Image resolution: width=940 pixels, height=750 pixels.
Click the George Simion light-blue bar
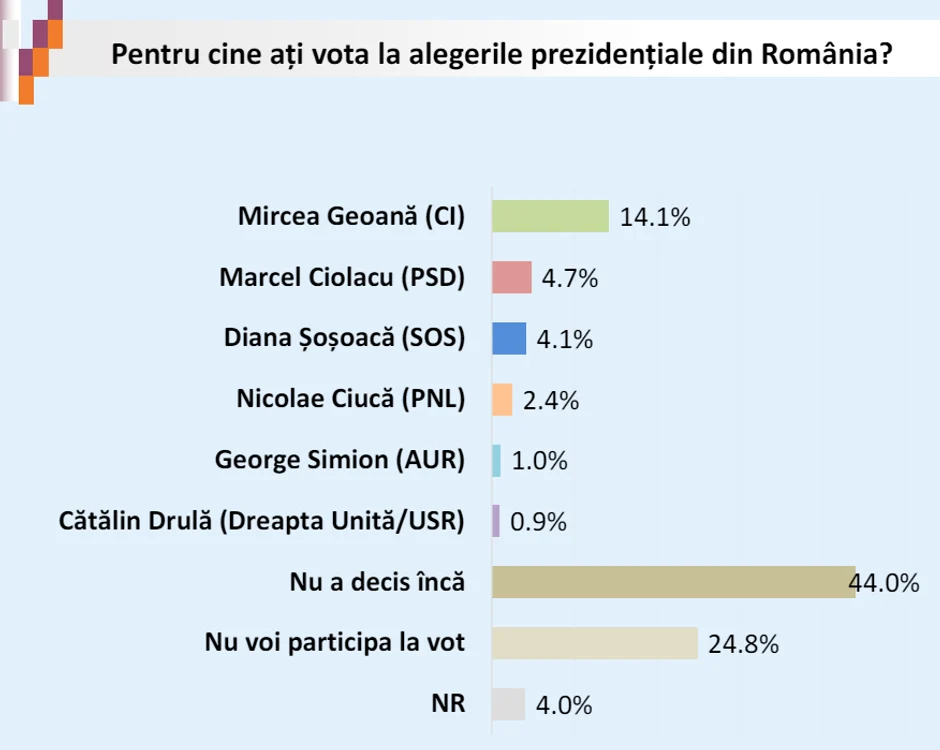[x=496, y=460]
